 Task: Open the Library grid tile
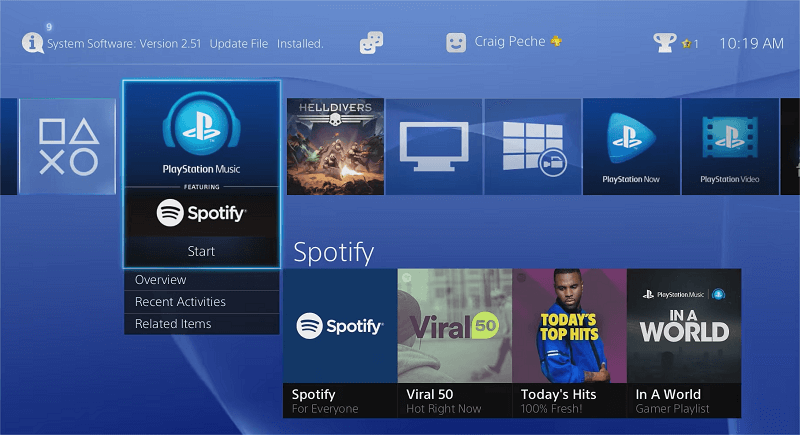(x=533, y=147)
